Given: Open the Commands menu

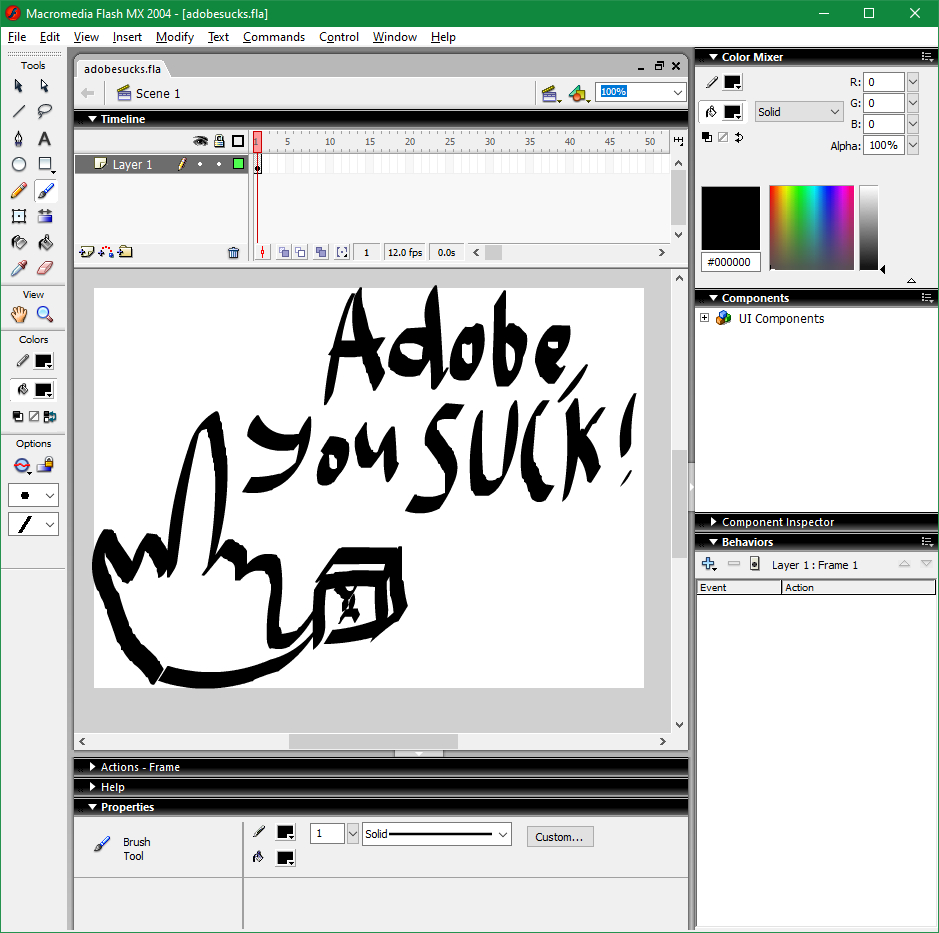Looking at the screenshot, I should (x=273, y=37).
